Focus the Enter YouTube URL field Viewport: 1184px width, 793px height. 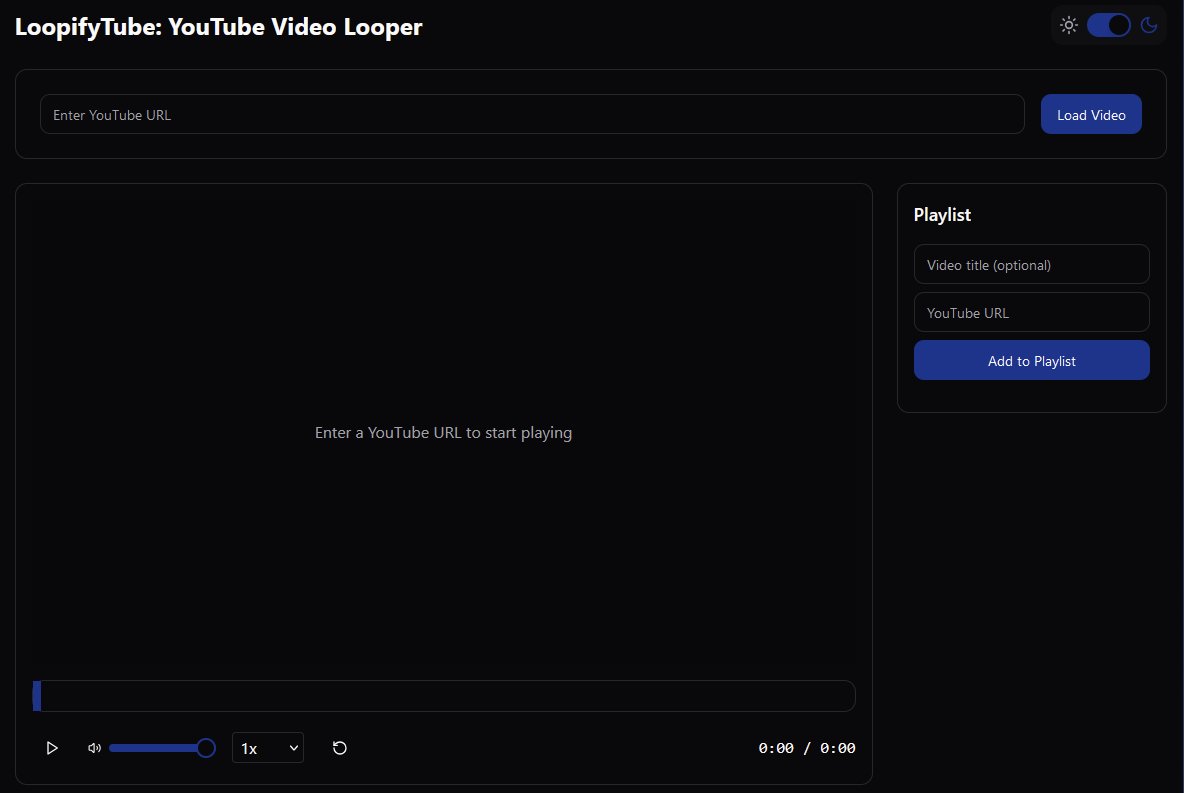(532, 114)
